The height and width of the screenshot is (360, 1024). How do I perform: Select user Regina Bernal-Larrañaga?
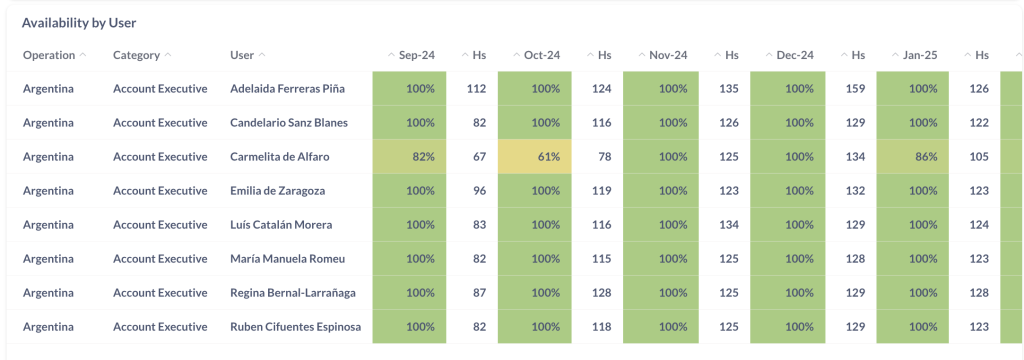click(x=293, y=293)
